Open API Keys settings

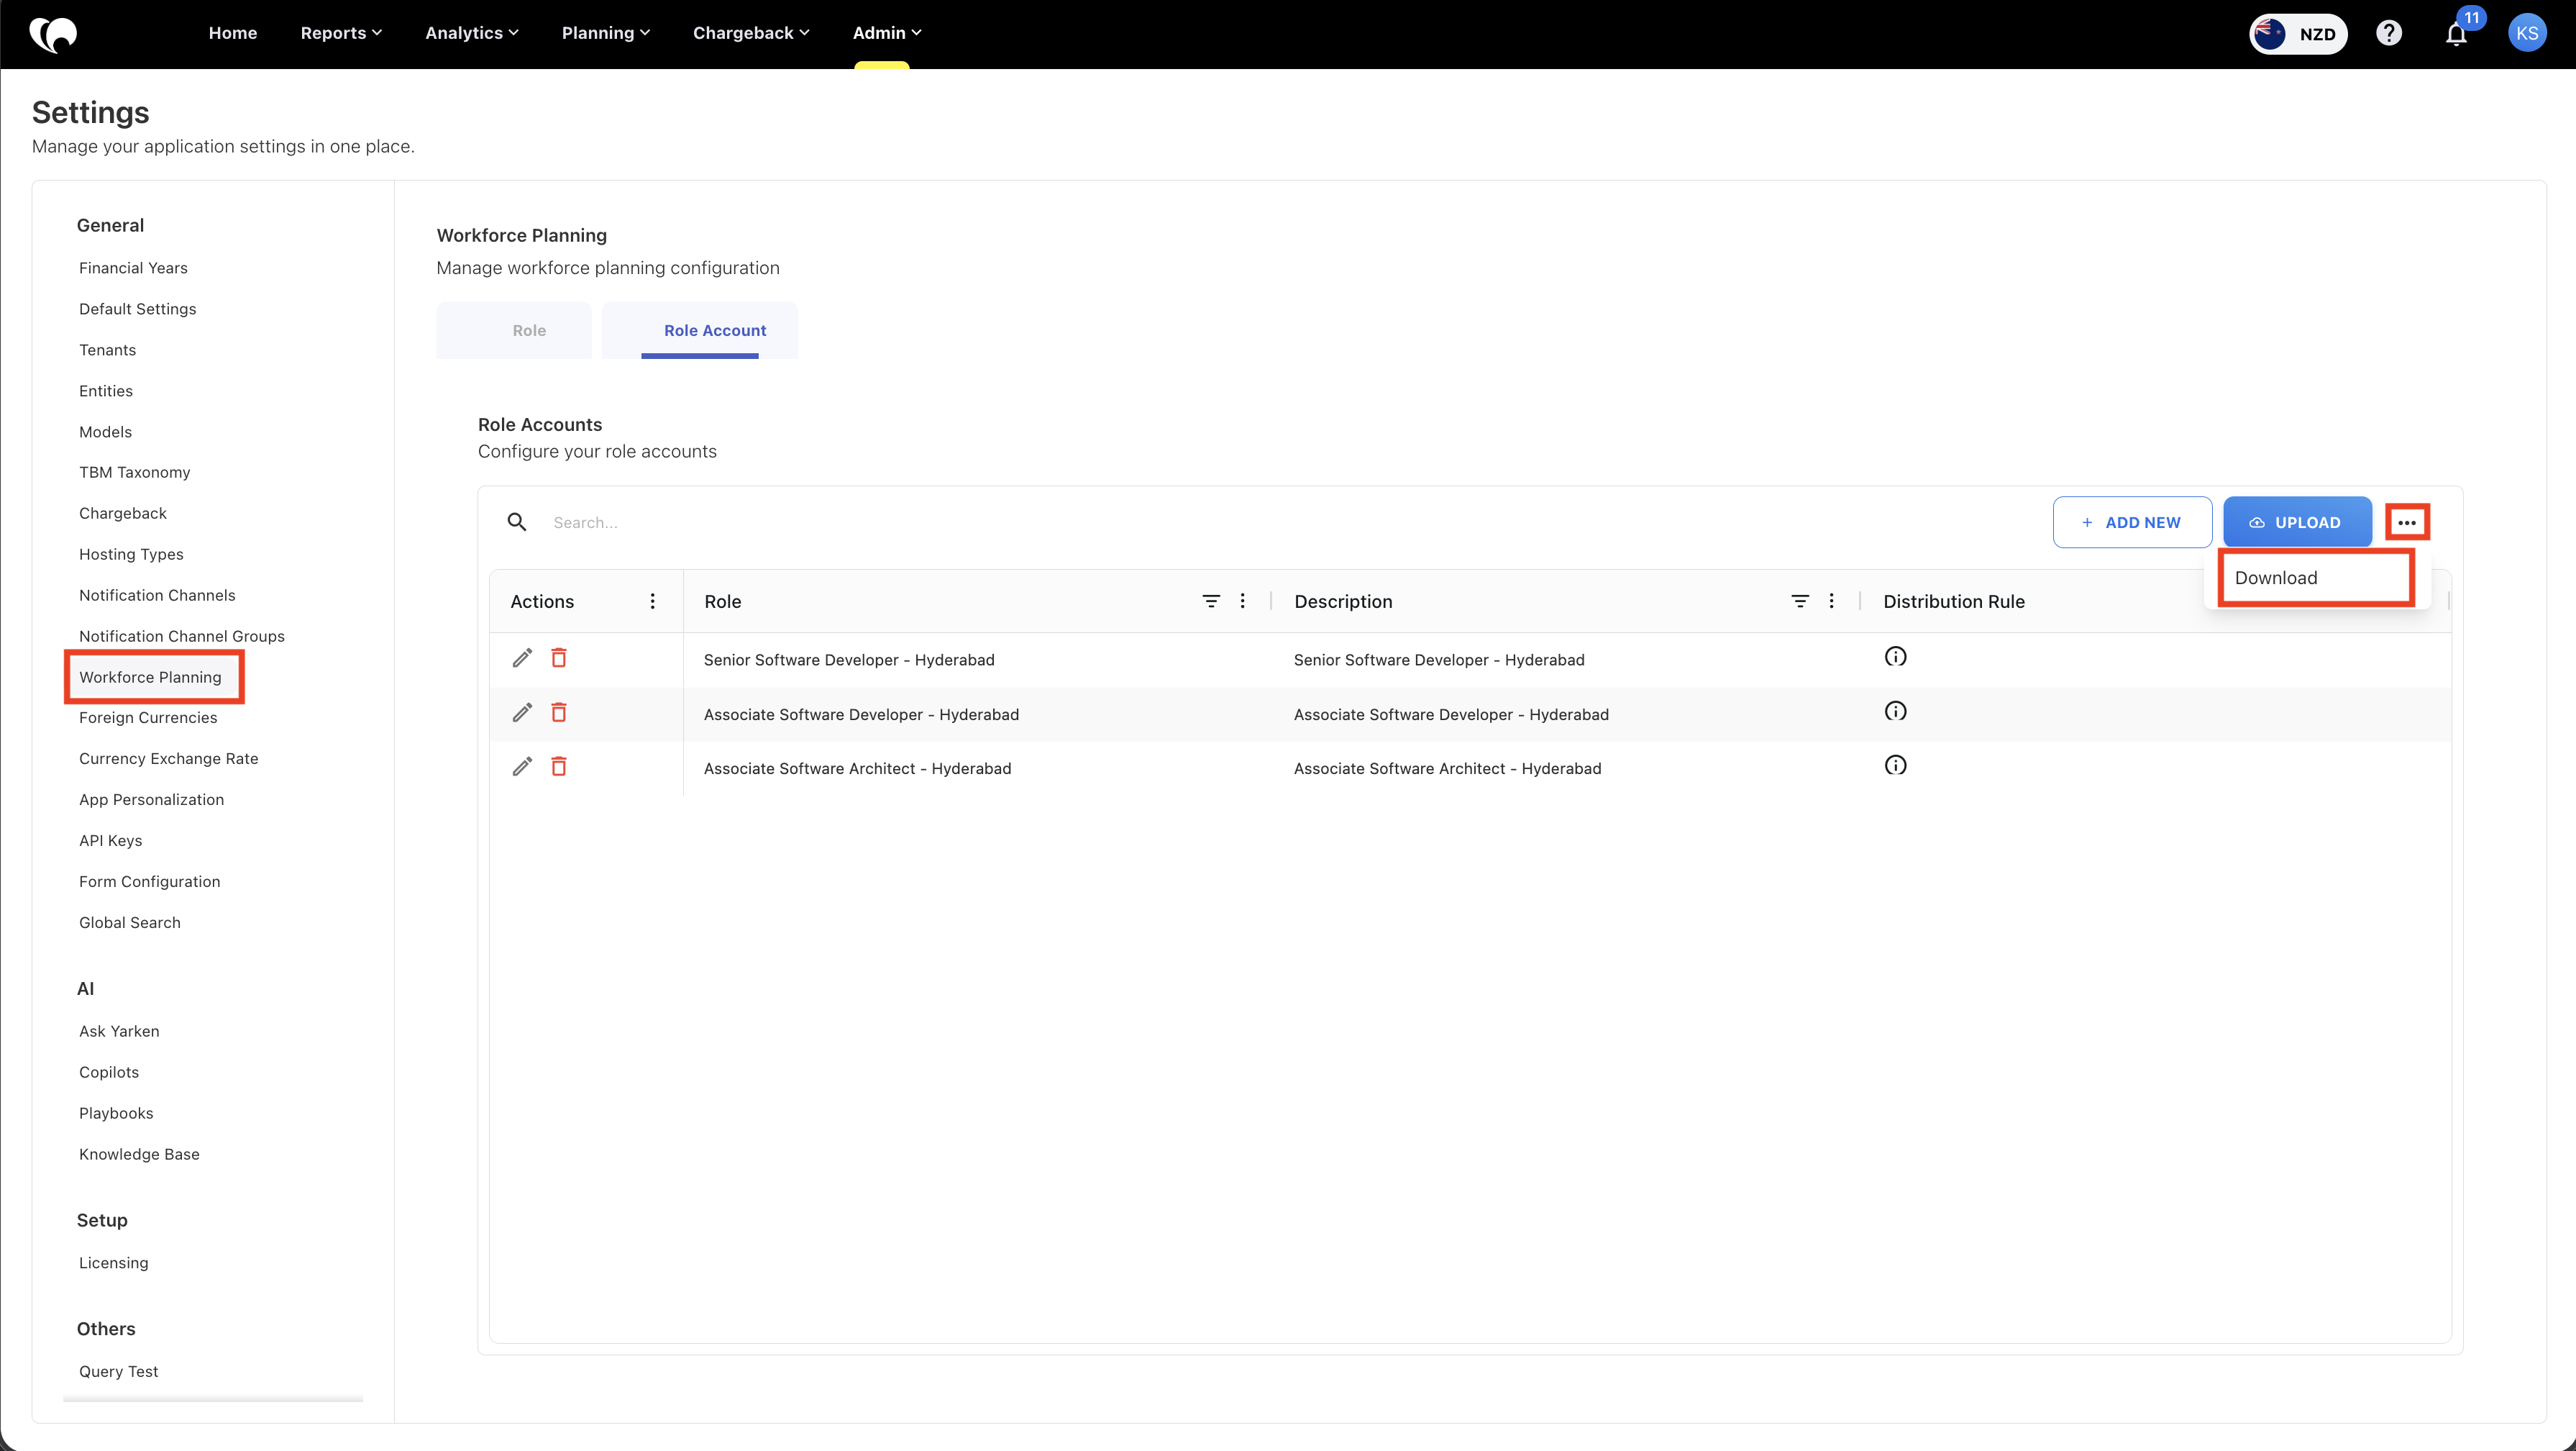111,840
